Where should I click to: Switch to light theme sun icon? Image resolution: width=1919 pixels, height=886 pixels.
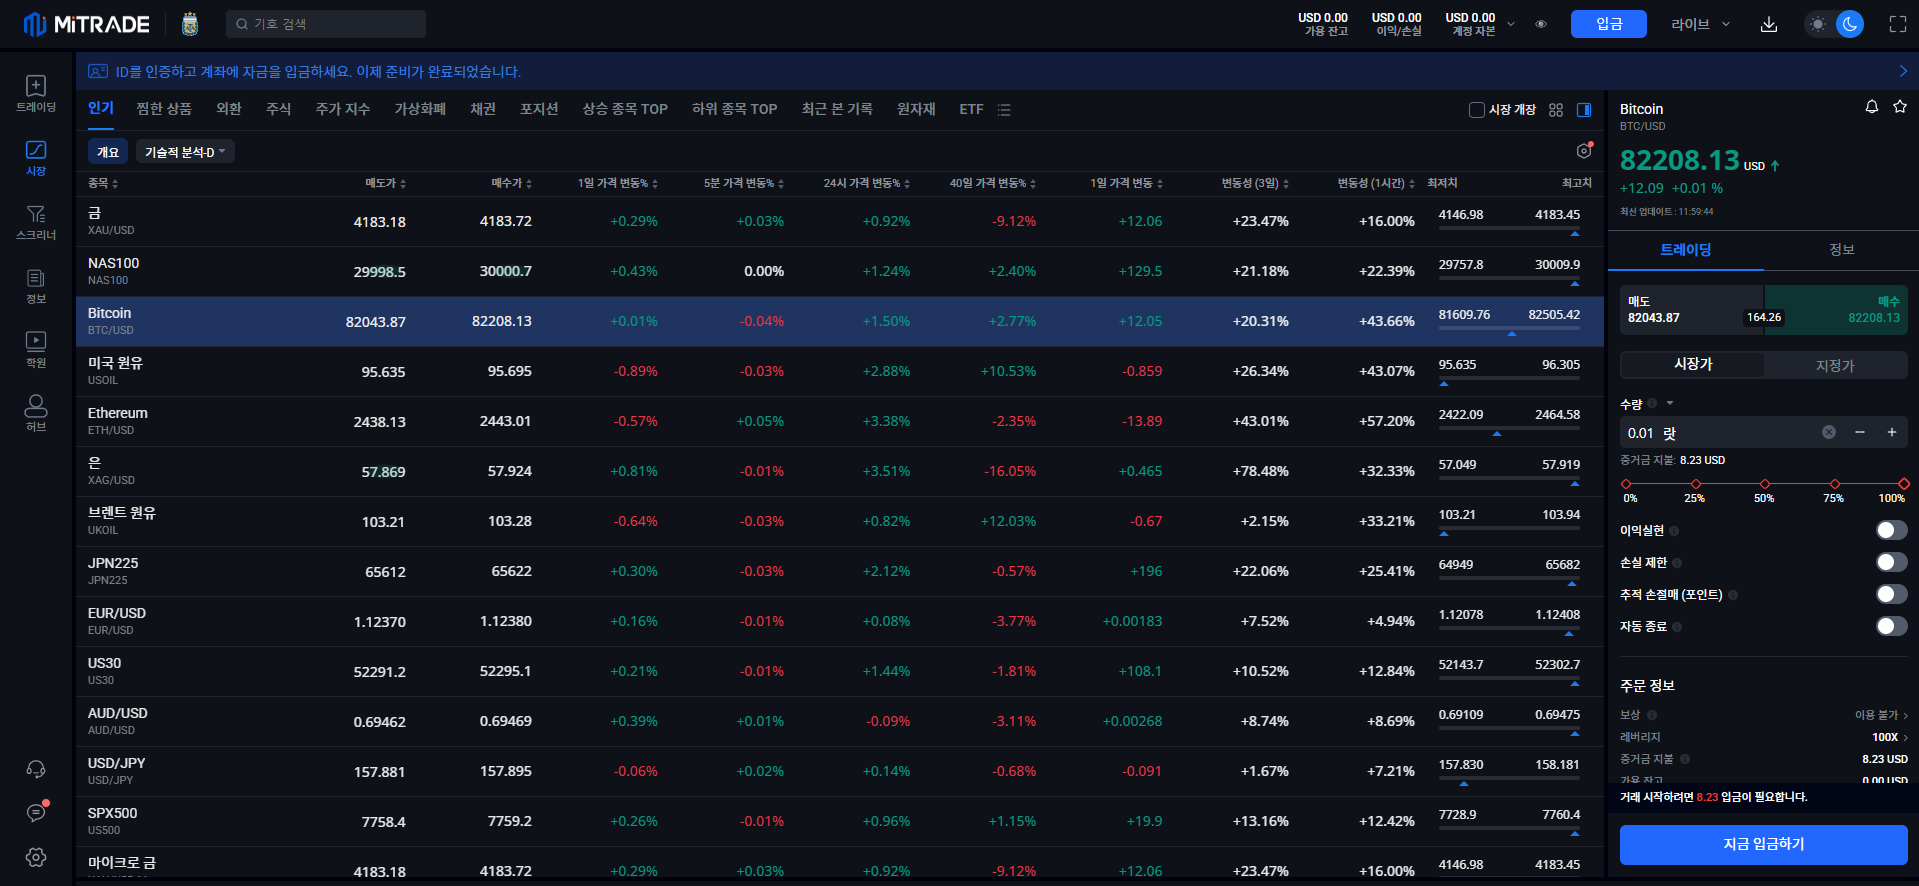click(1818, 24)
